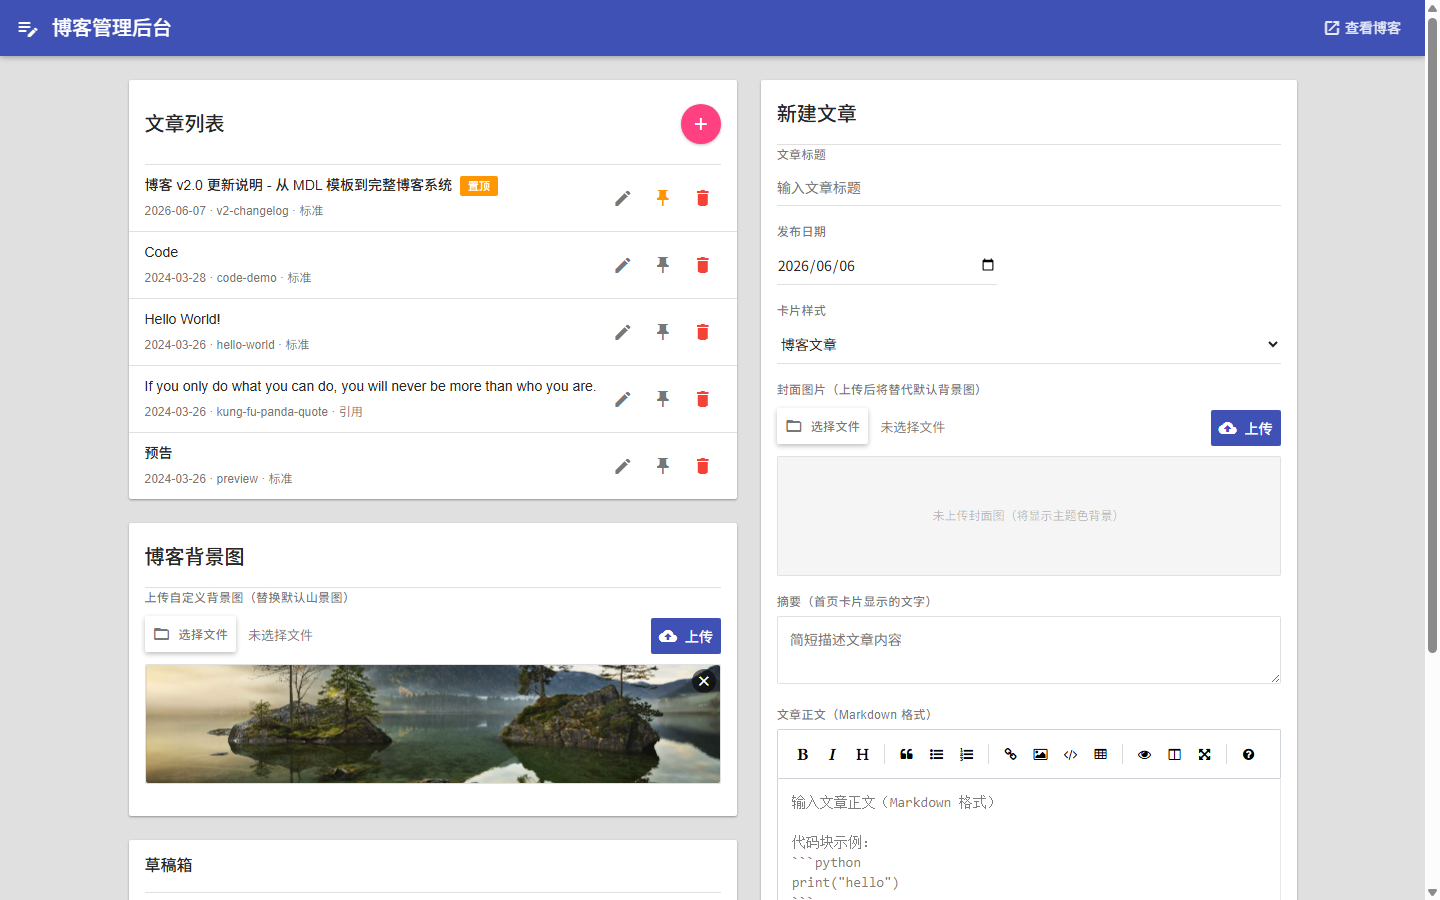1440x900 pixels.
Task: Insert ordered numbered list
Action: pyautogui.click(x=966, y=755)
